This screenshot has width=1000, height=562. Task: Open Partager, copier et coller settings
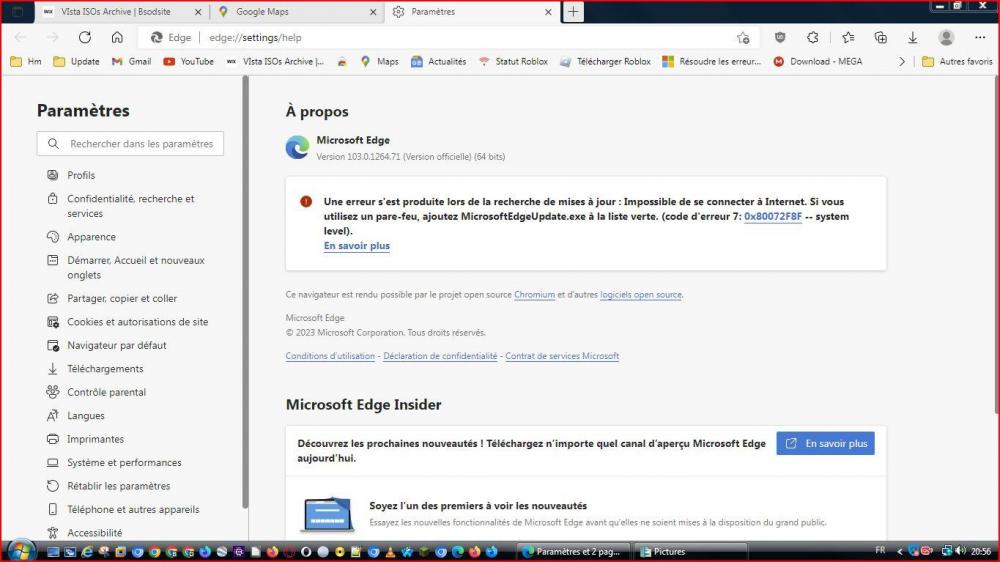click(122, 298)
